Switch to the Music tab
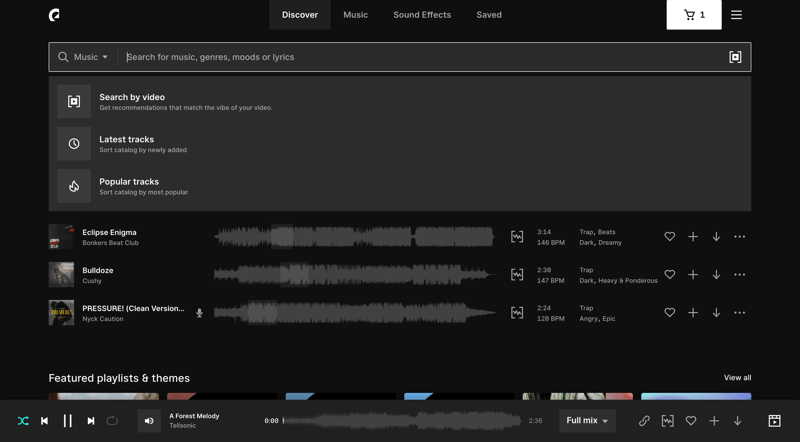800x442 pixels. tap(356, 15)
